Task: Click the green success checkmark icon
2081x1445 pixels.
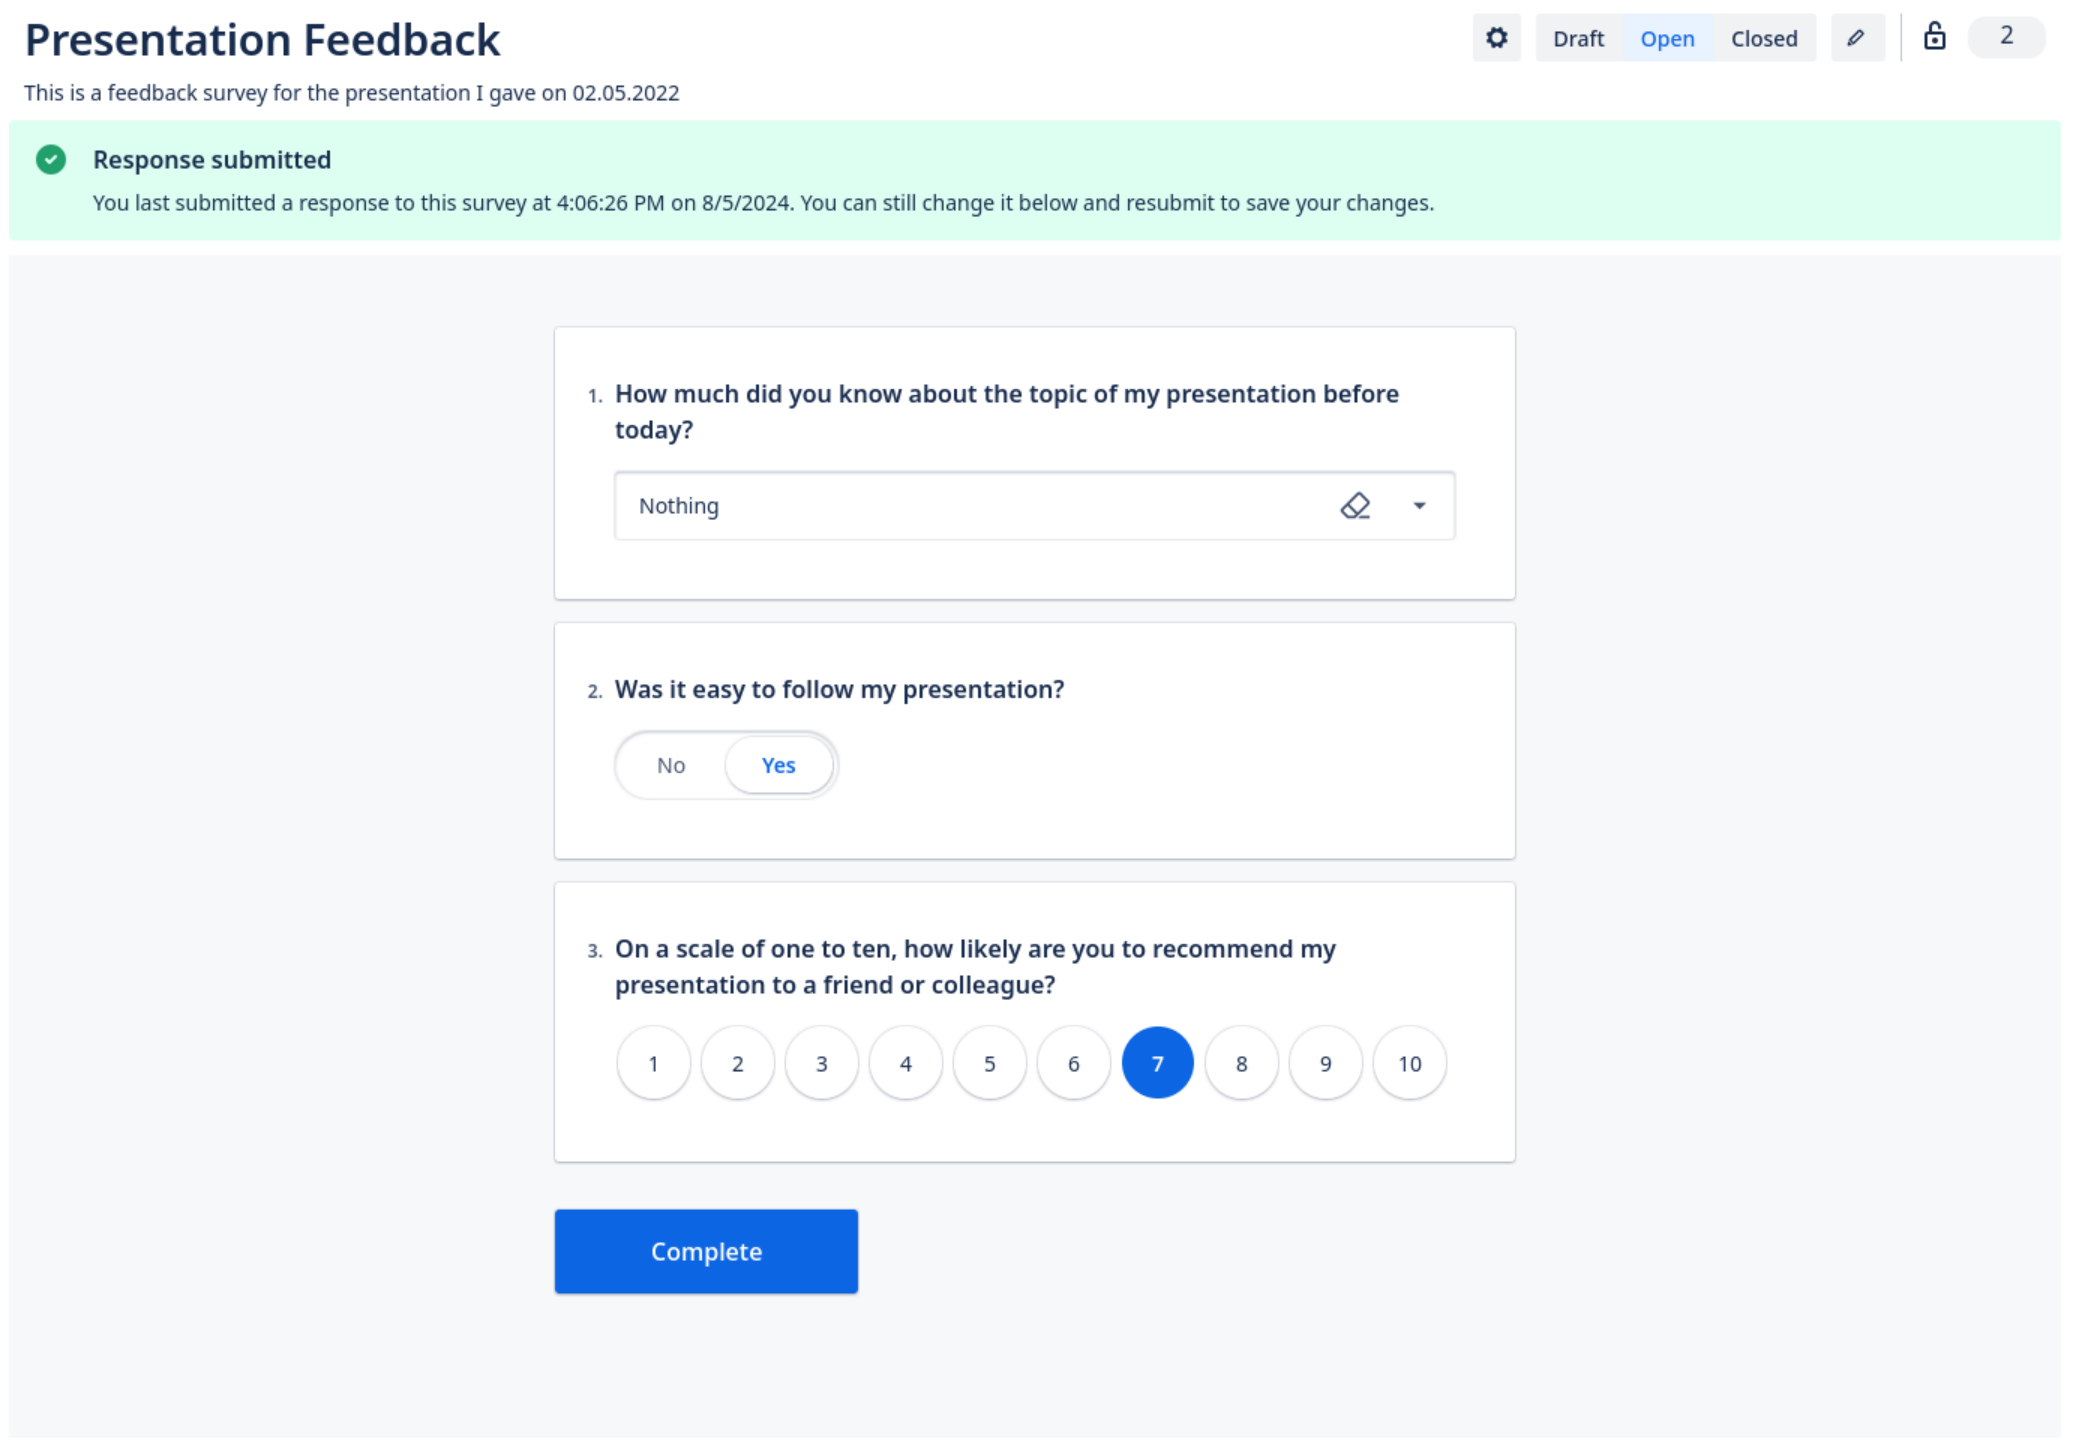Action: 51,160
